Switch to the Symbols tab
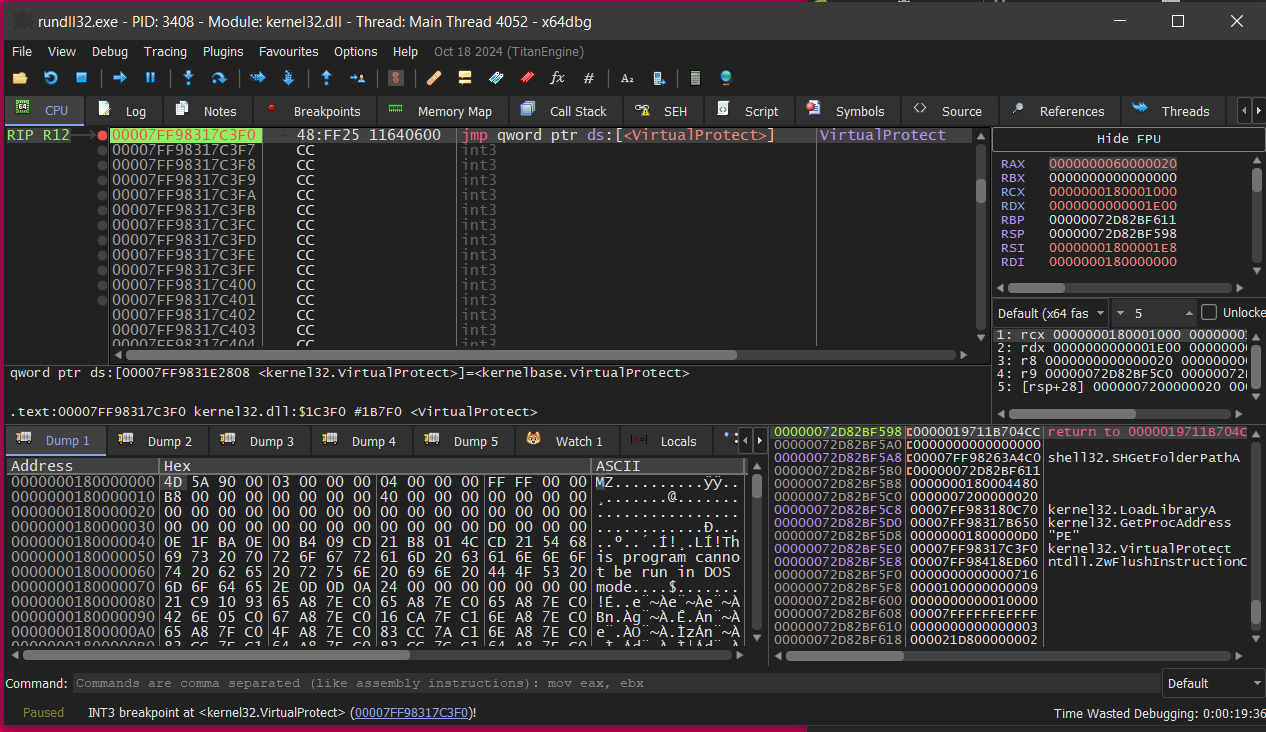This screenshot has height=732, width=1266. pos(847,111)
